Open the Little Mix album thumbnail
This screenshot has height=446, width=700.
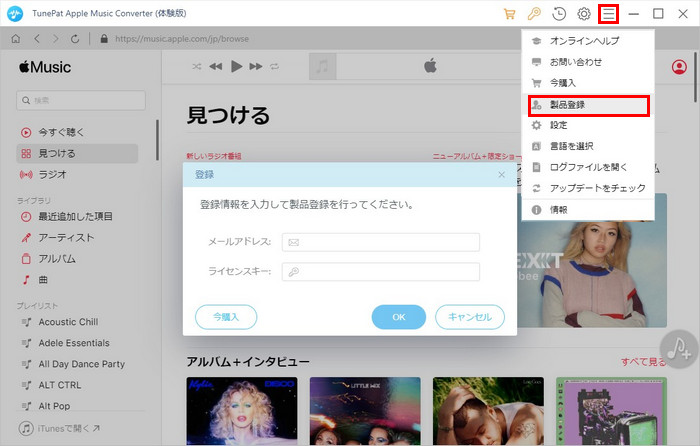click(x=365, y=411)
